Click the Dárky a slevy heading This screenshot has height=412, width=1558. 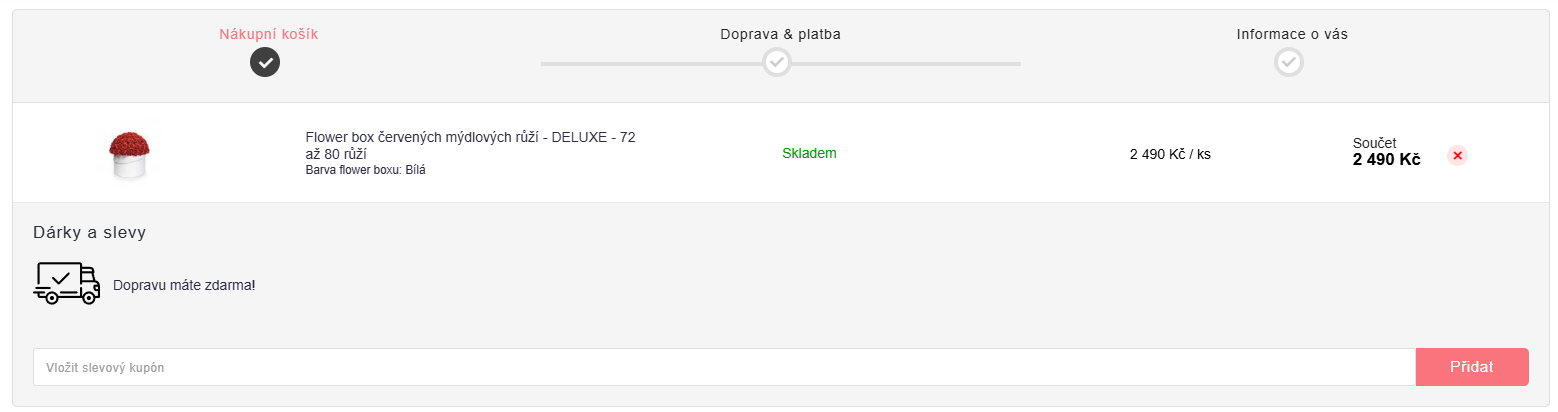tap(90, 232)
